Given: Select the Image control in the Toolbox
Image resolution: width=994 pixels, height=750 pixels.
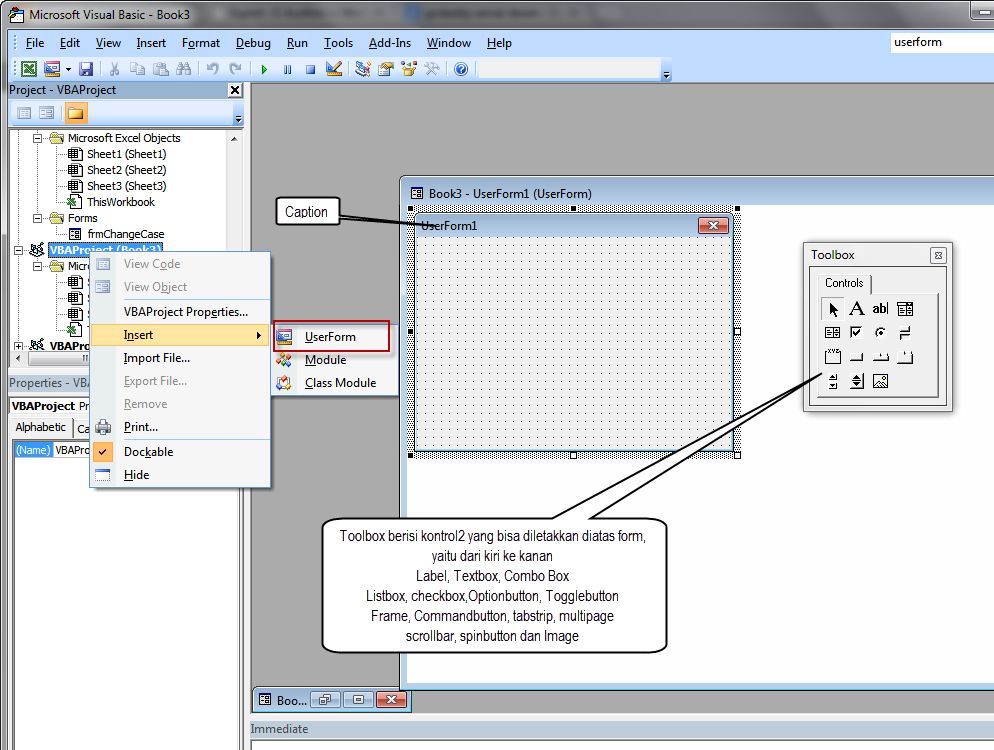Looking at the screenshot, I should [x=881, y=380].
